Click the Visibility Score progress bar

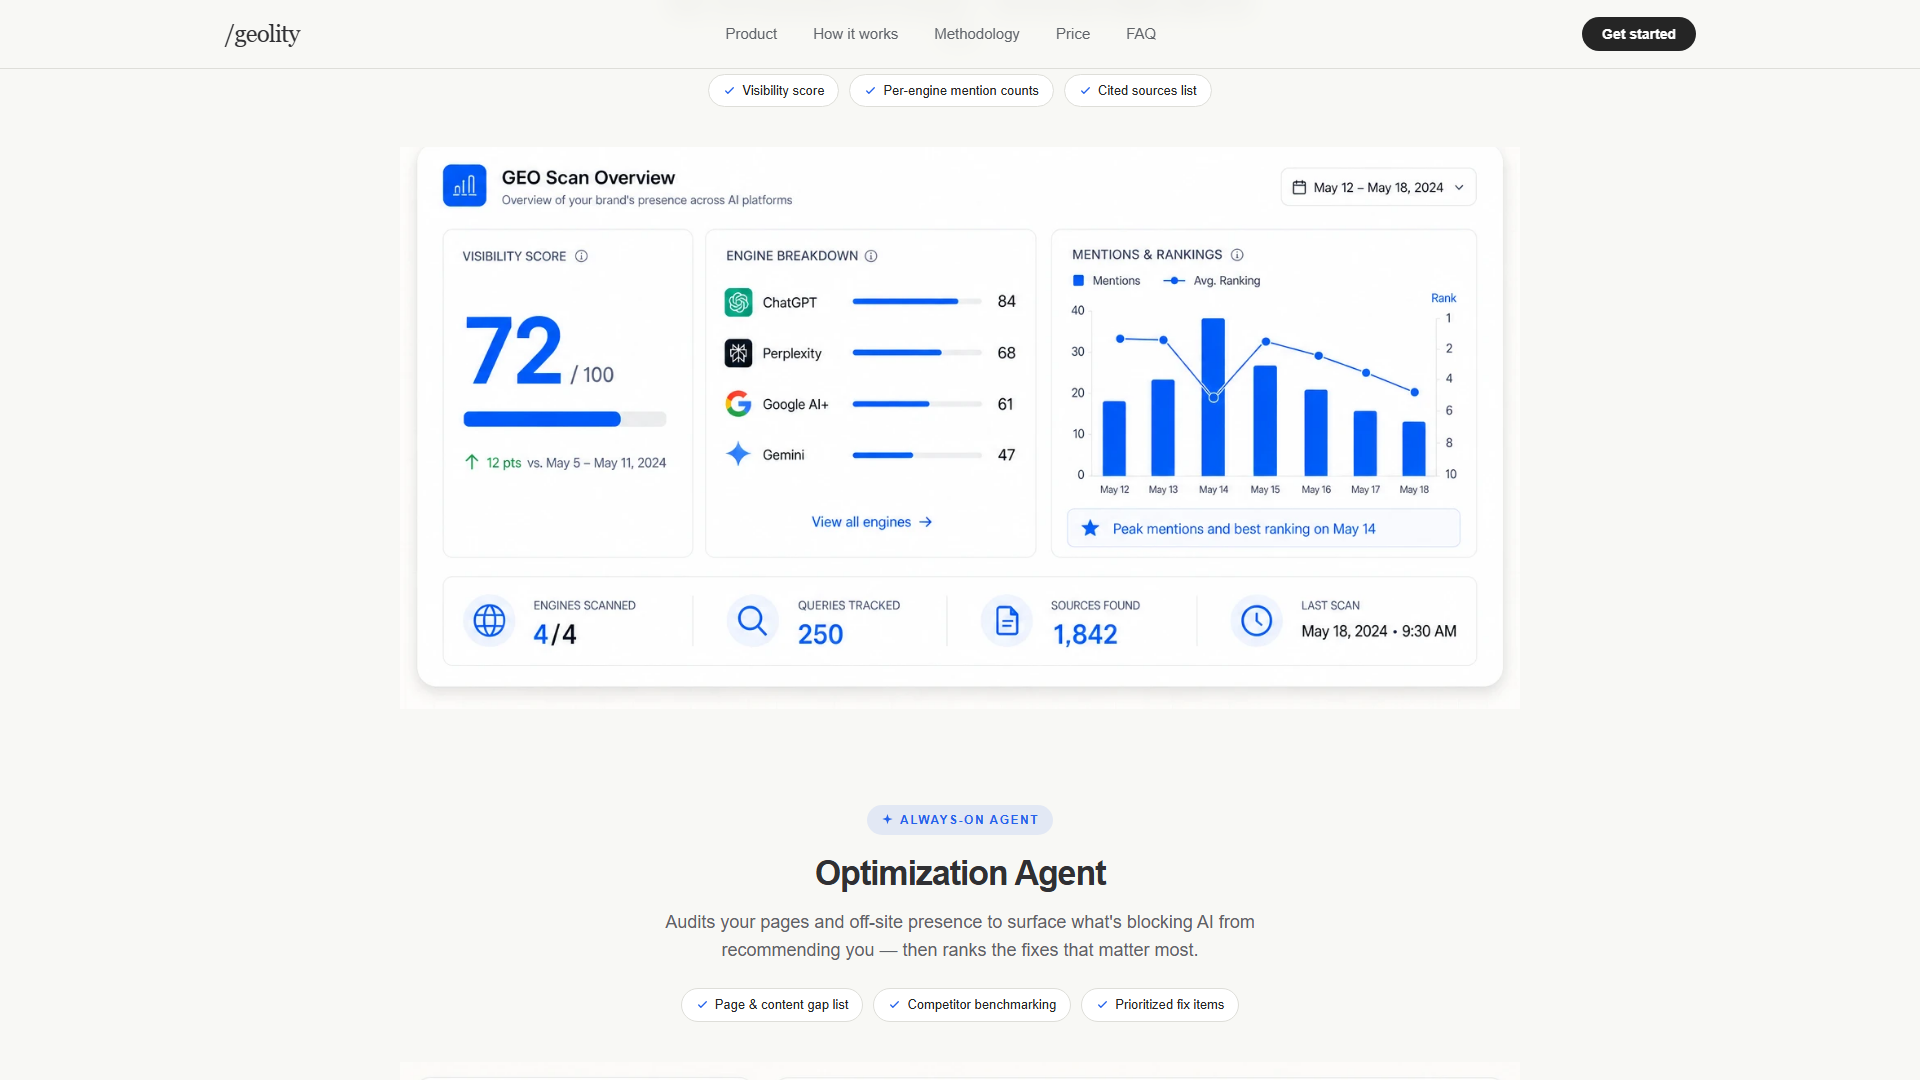564,419
